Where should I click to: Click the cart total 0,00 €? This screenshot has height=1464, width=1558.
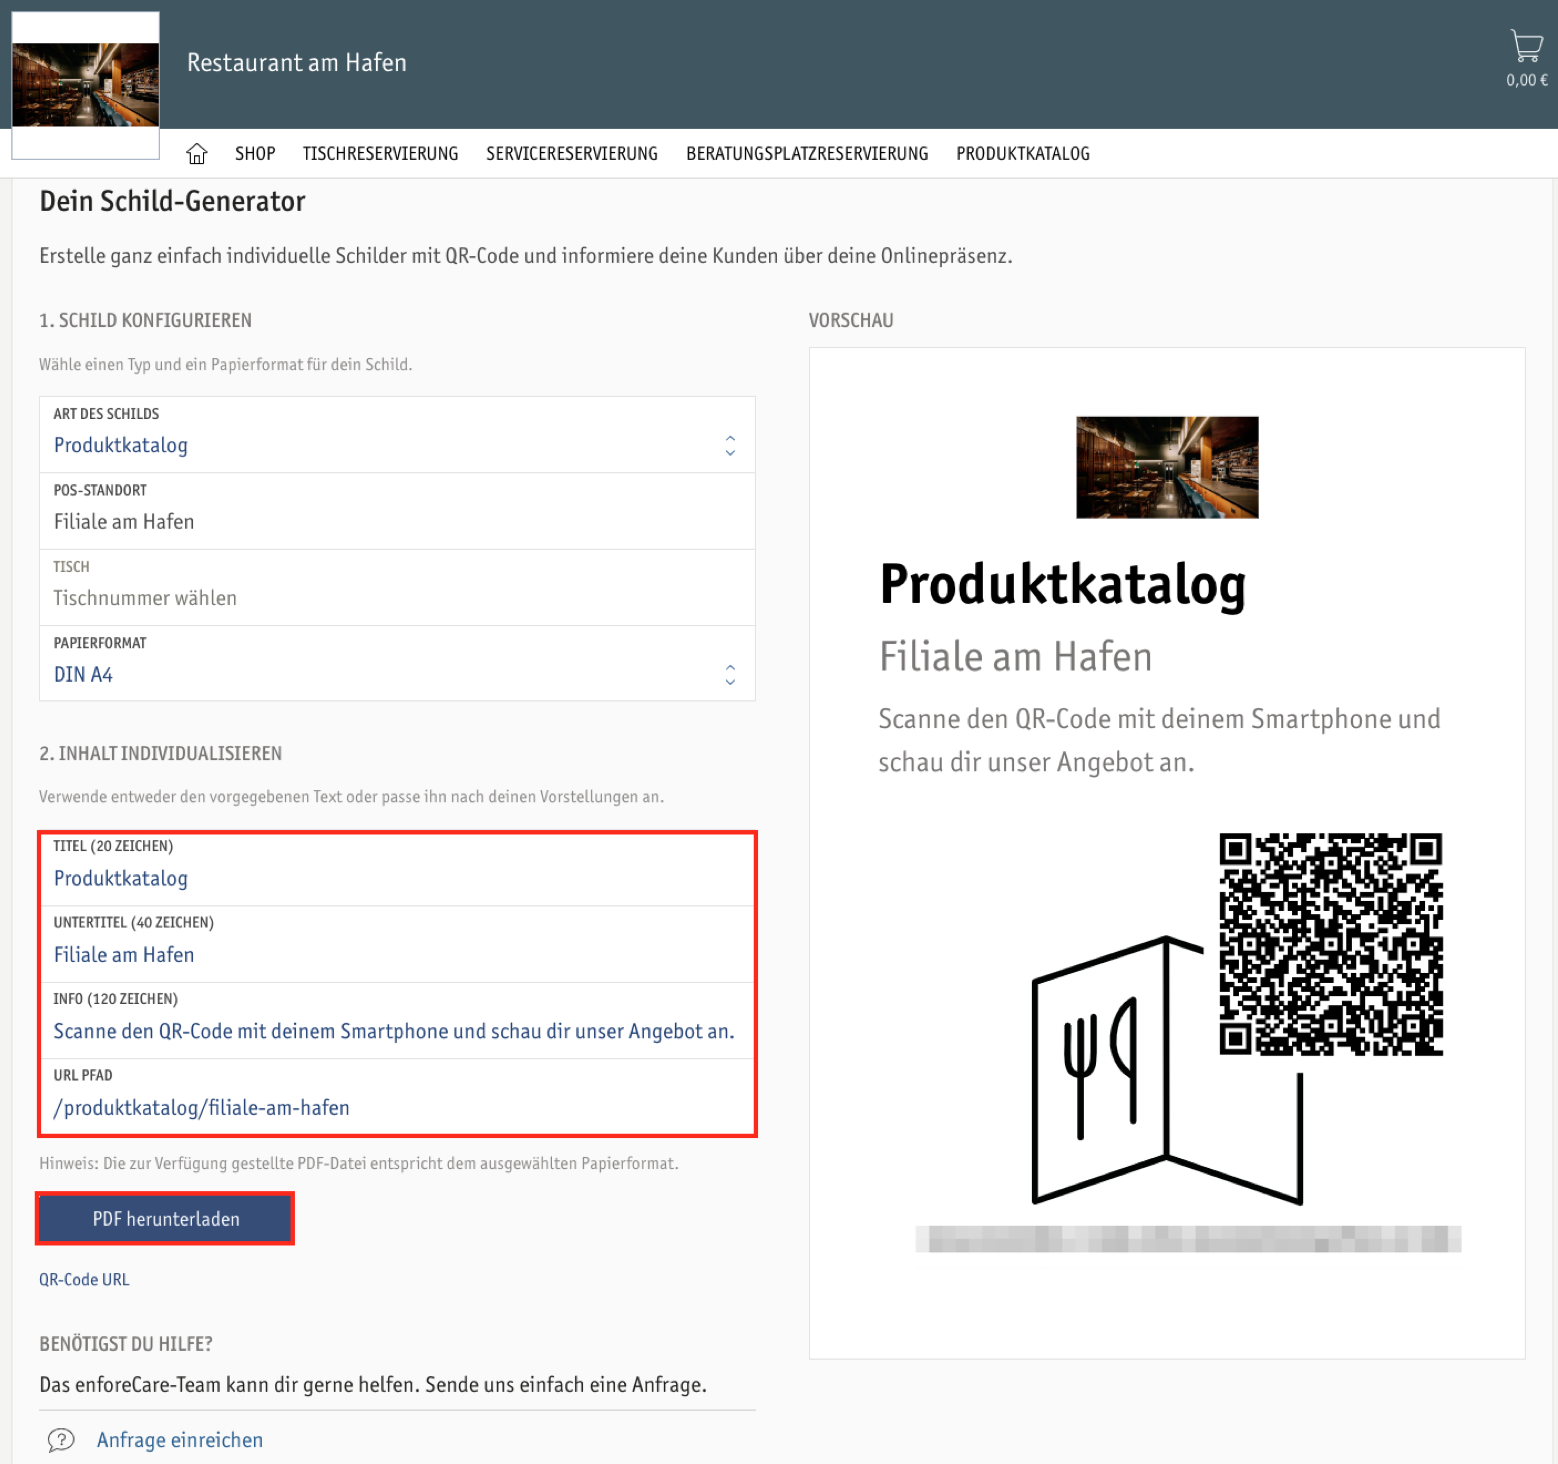[1527, 81]
